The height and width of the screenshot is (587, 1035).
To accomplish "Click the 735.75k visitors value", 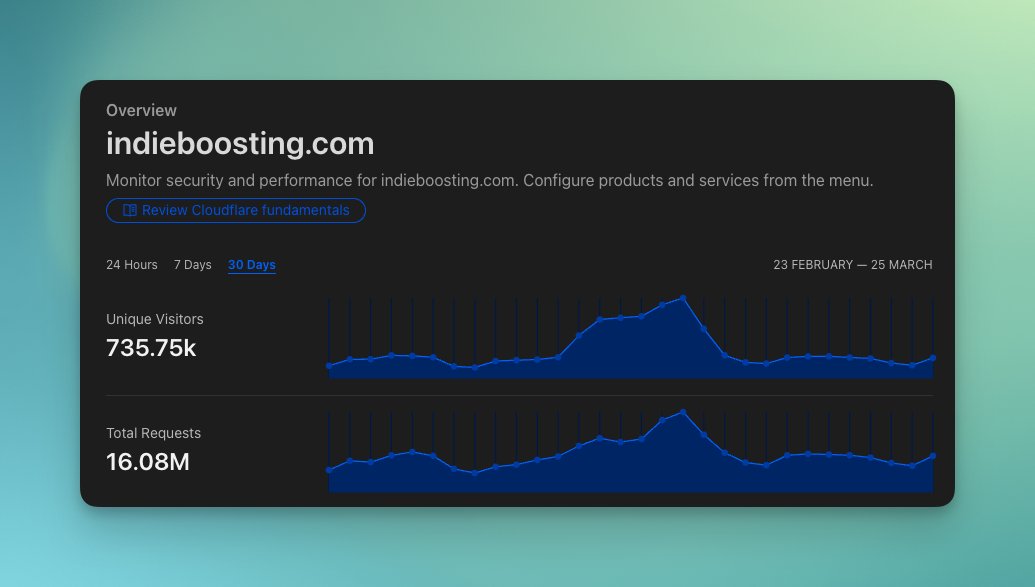I will pyautogui.click(x=151, y=348).
